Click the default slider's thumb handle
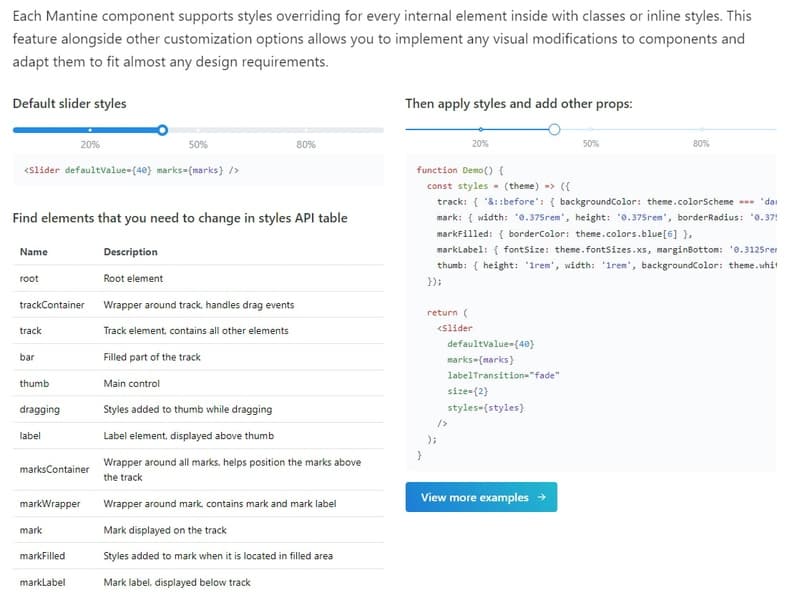 pos(163,129)
